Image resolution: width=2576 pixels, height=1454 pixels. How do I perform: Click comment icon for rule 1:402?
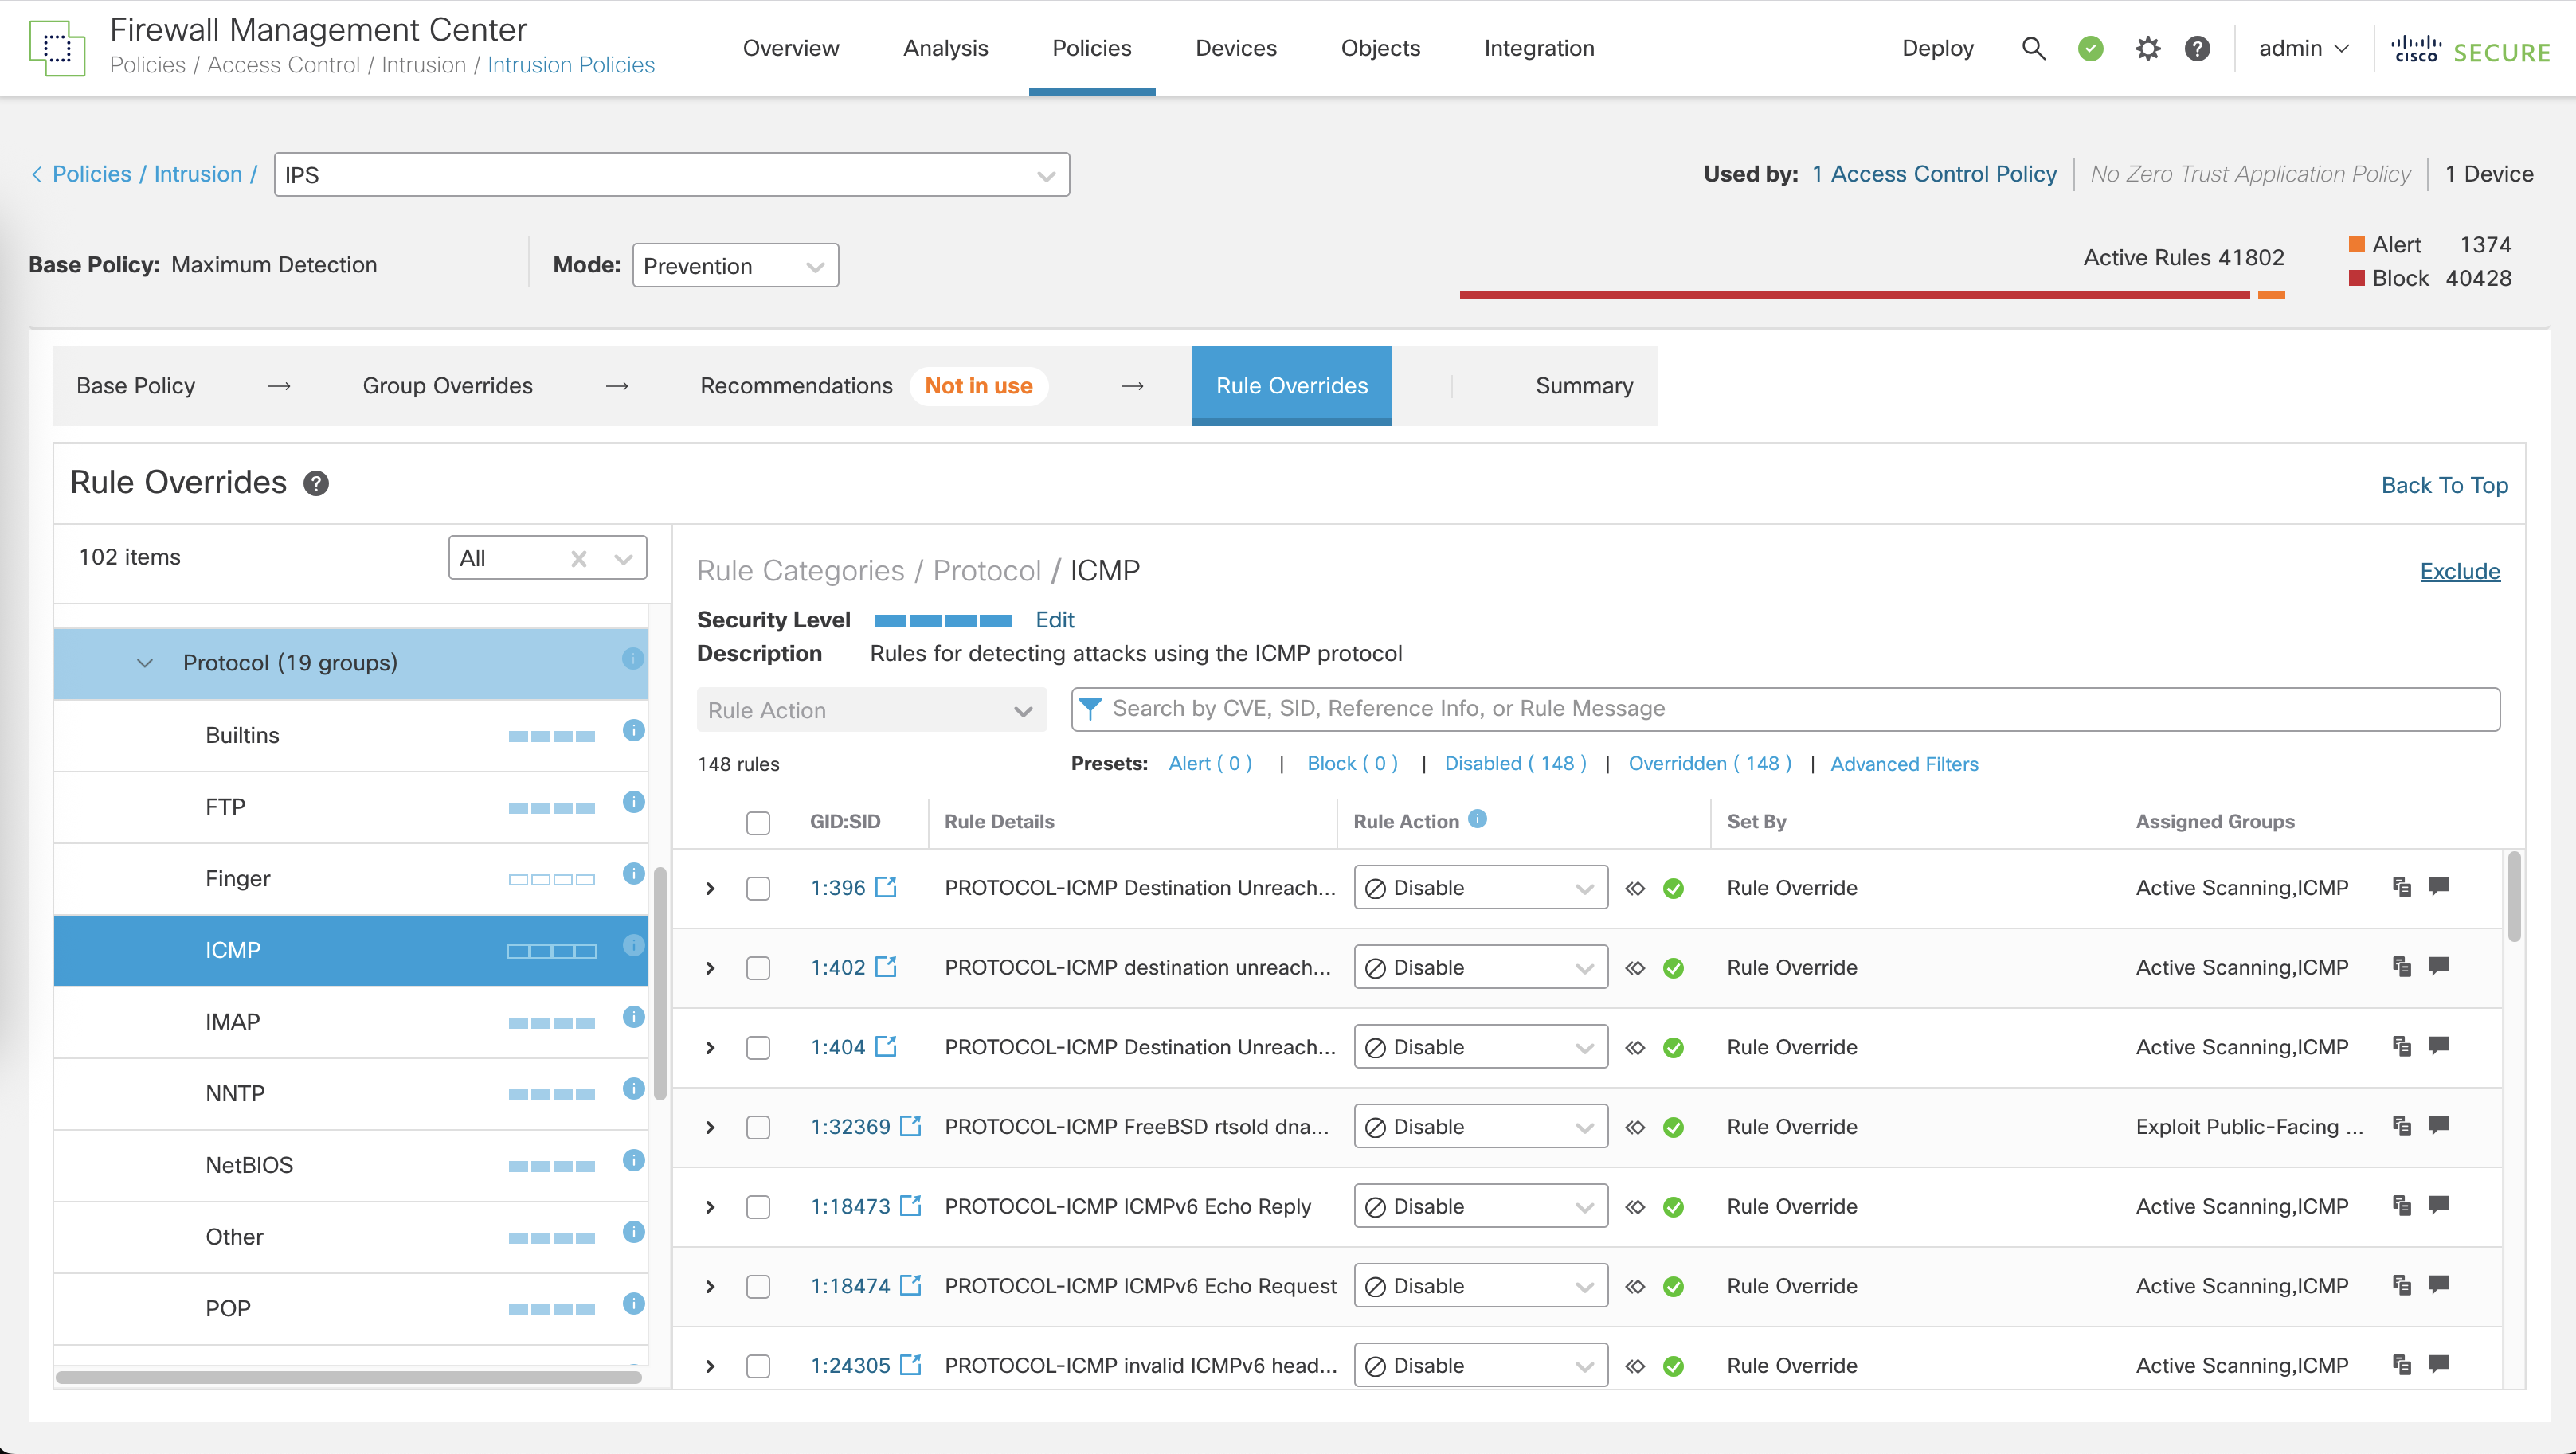(2439, 966)
